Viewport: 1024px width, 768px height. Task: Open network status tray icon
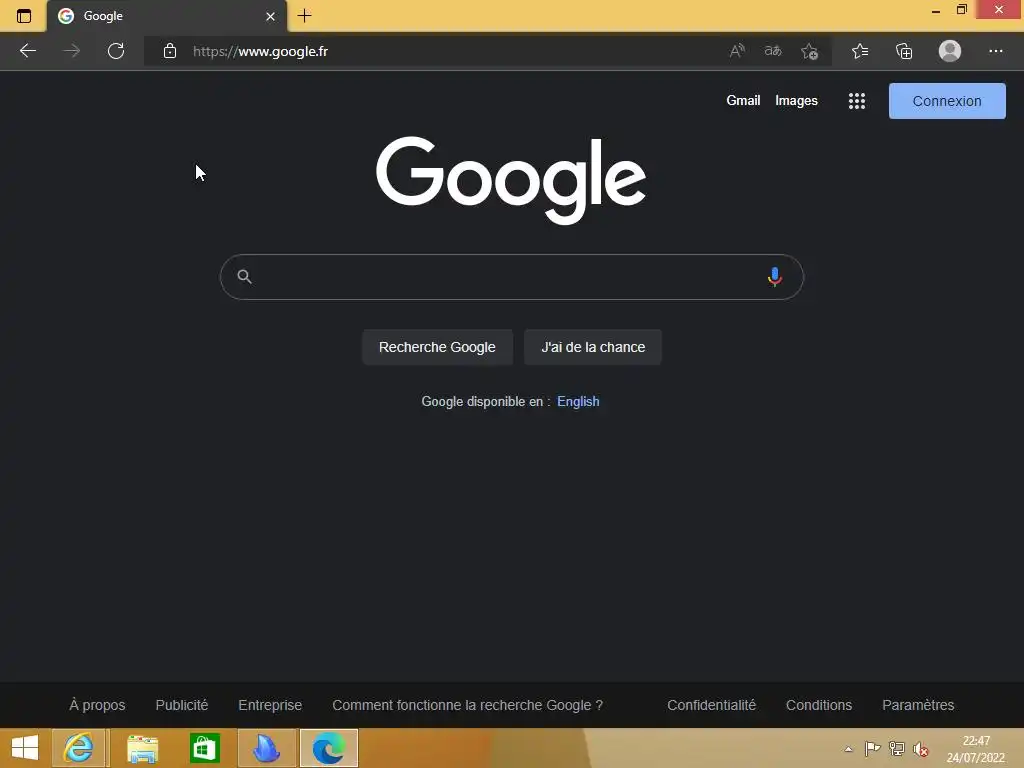point(897,749)
